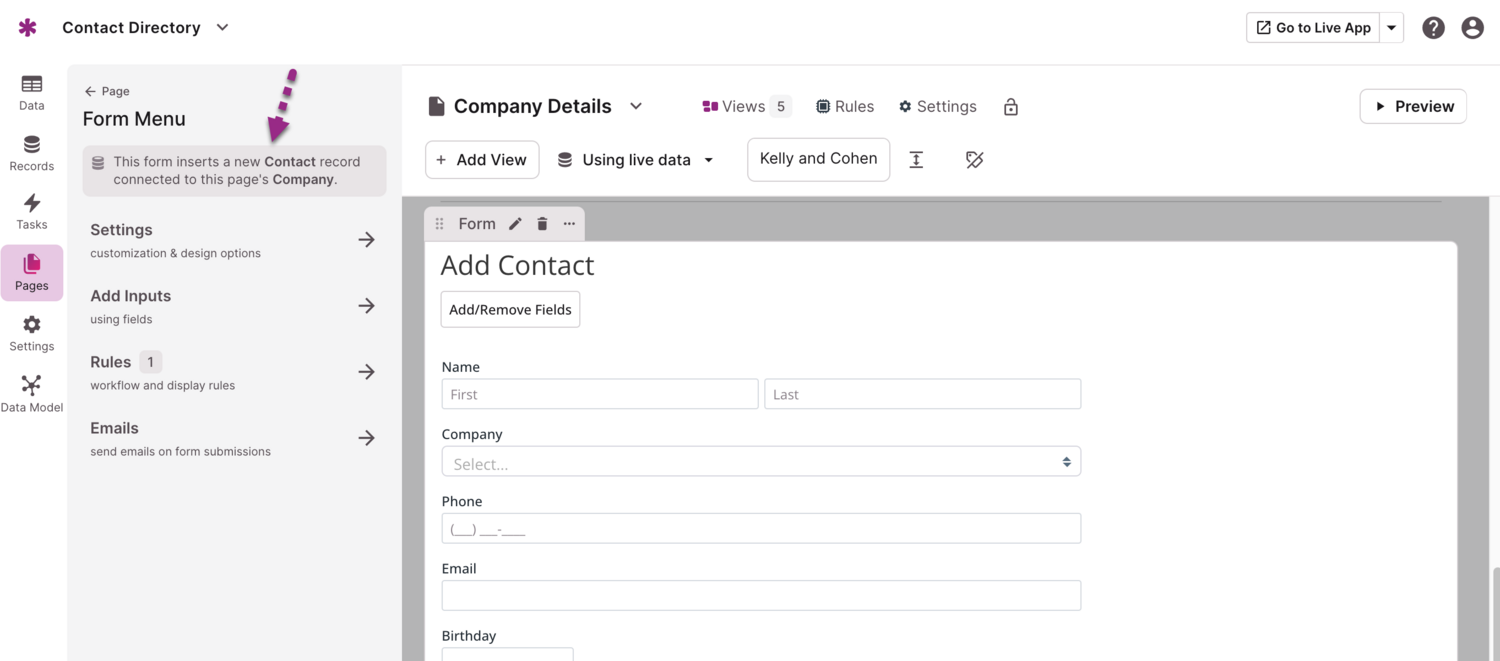Viewport: 1500px width, 661px height.
Task: Expand the Contact Directory app dropdown
Action: 222,28
